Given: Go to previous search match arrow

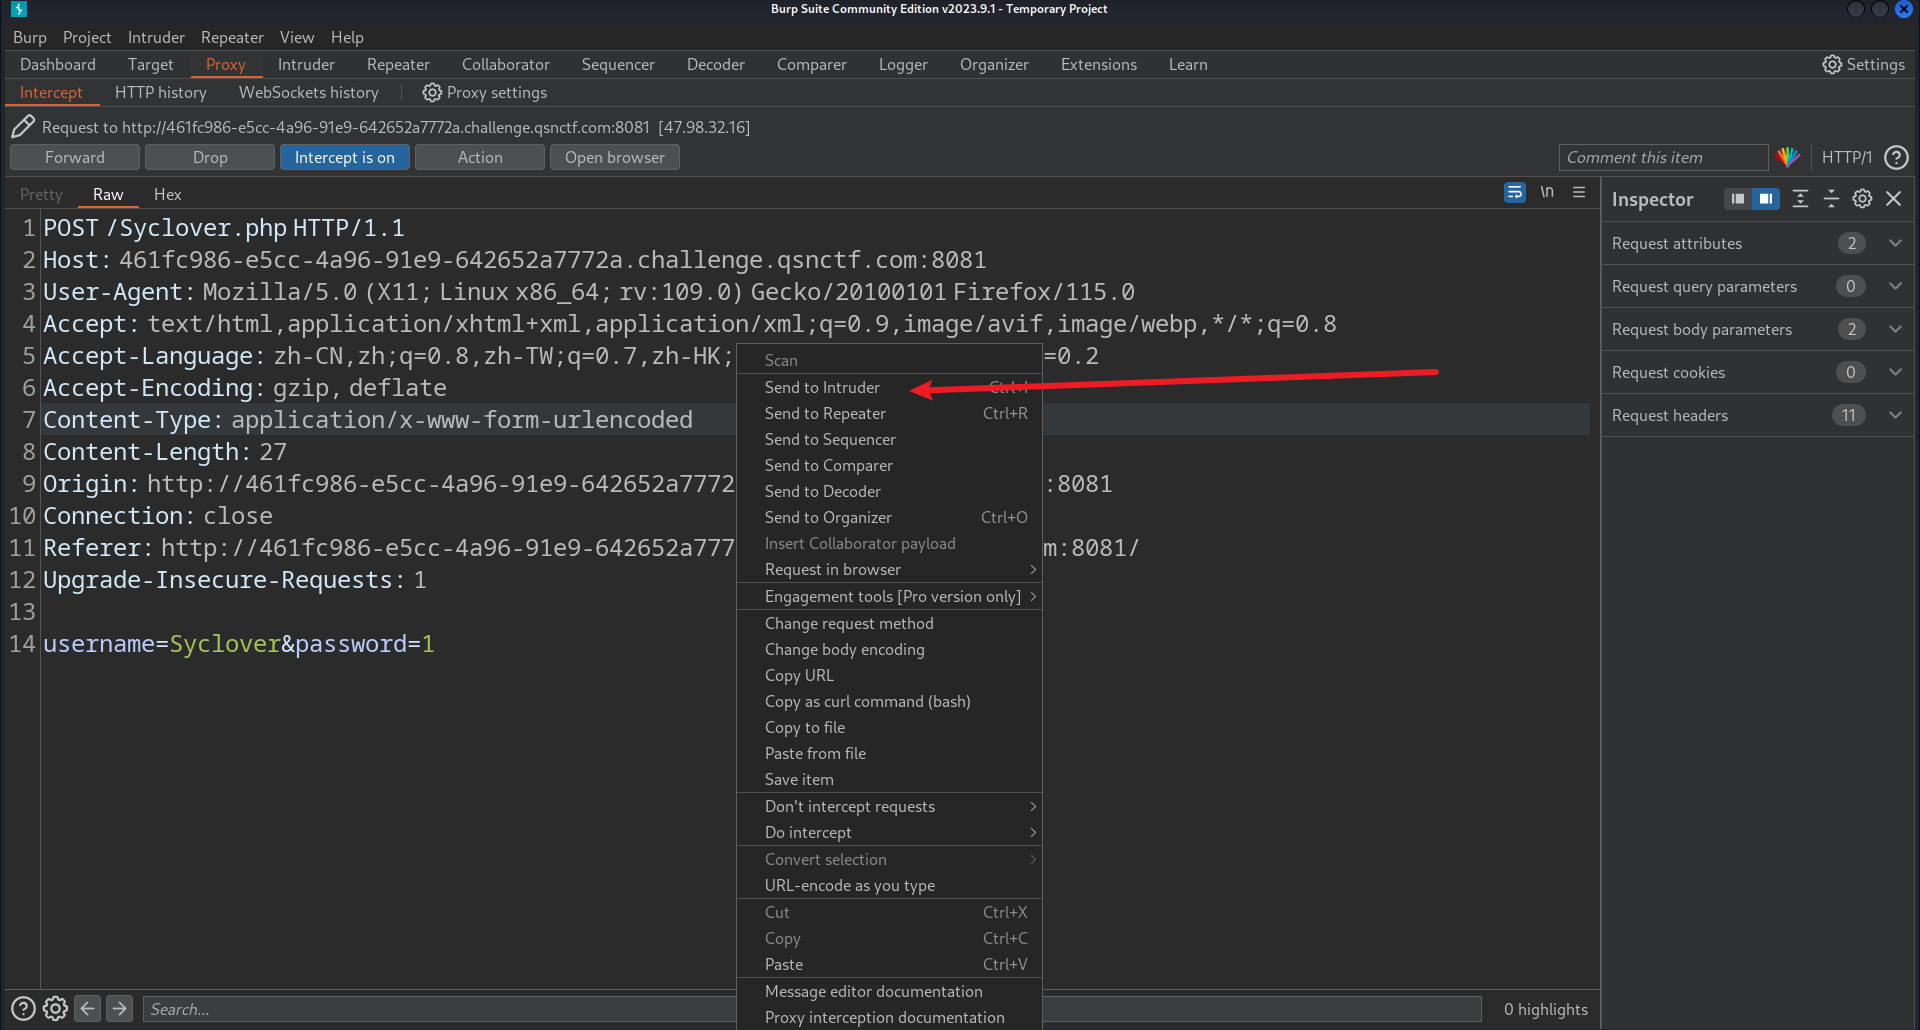Looking at the screenshot, I should [x=88, y=1009].
